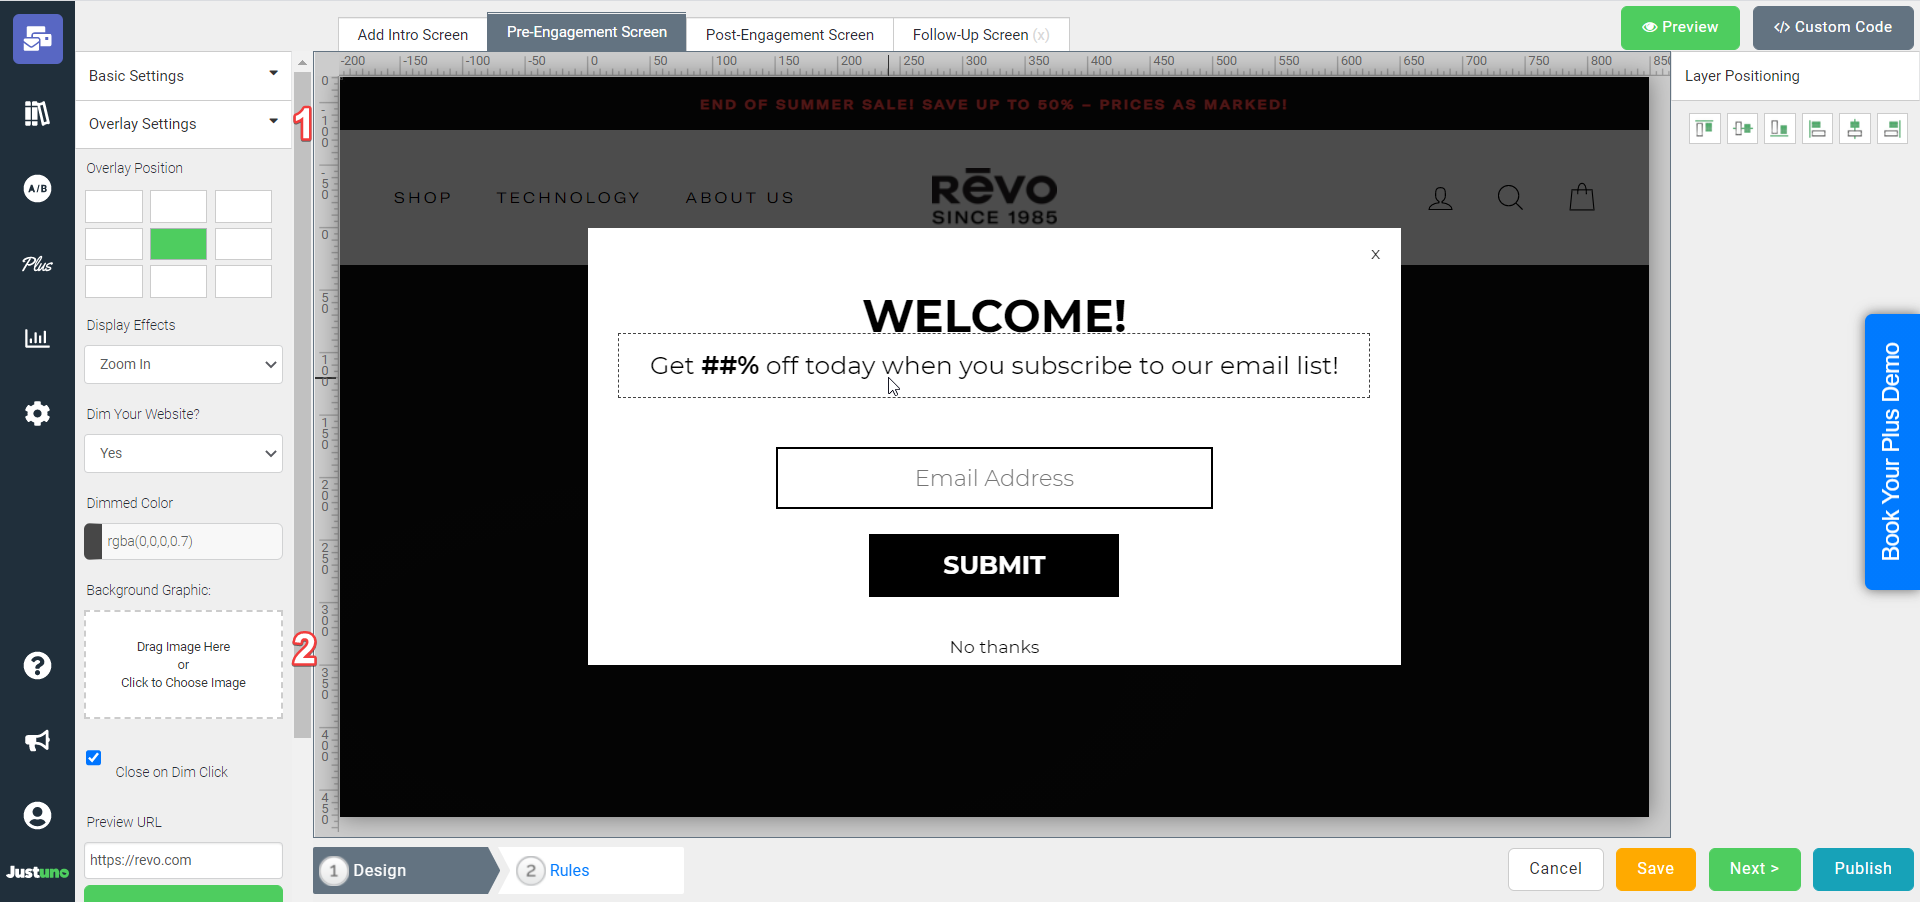Open the analytics bar chart icon
Screen dimensions: 1920x902
point(37,339)
